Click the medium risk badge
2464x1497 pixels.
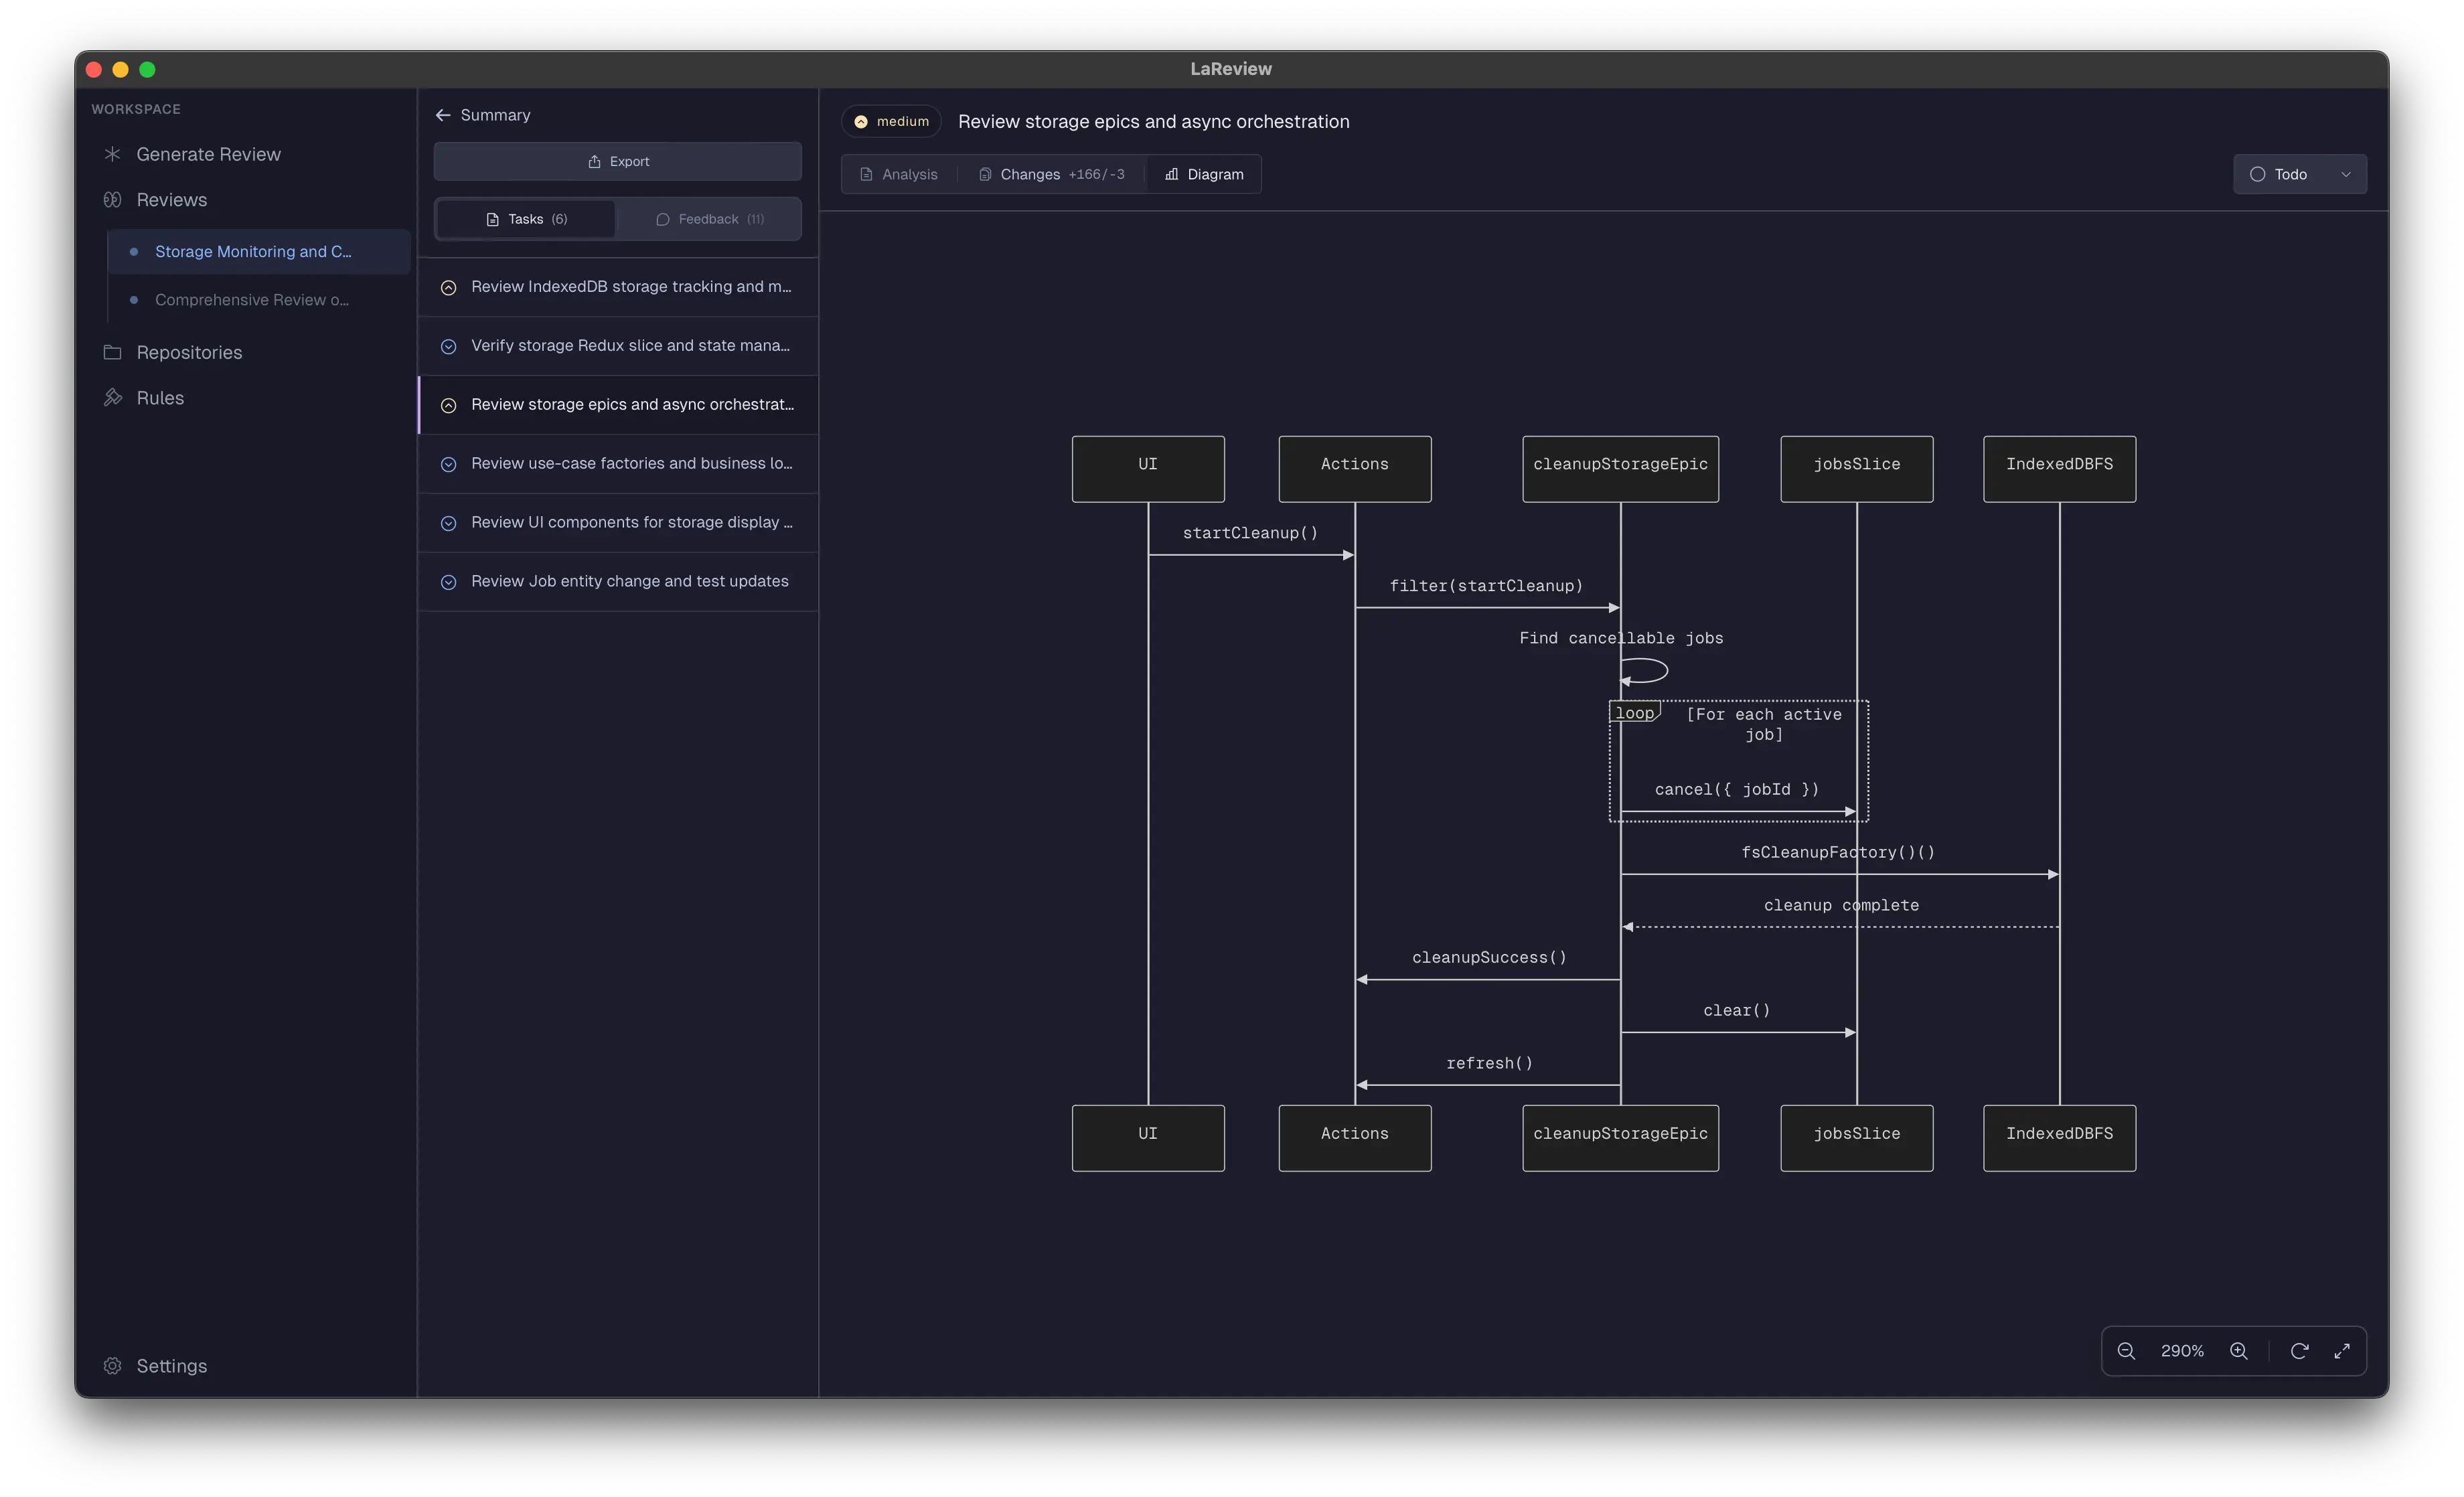point(891,122)
